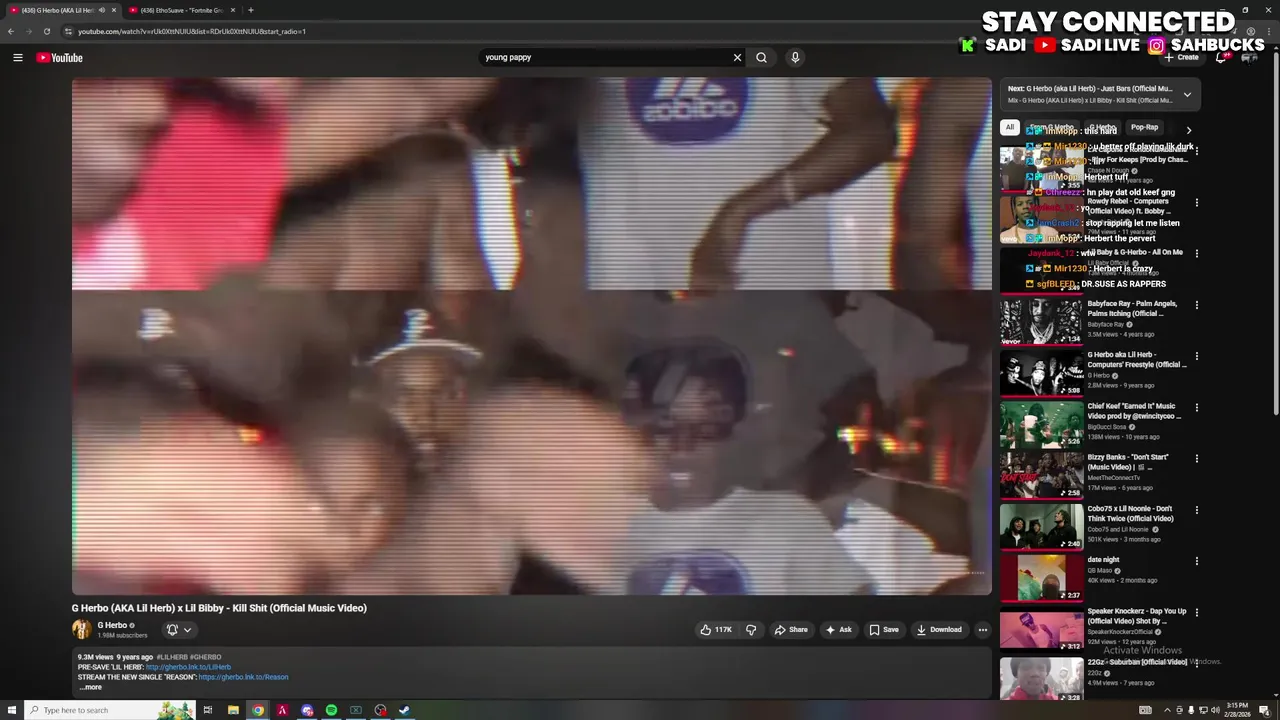
Task: Open Steam from the taskbar
Action: click(404, 710)
